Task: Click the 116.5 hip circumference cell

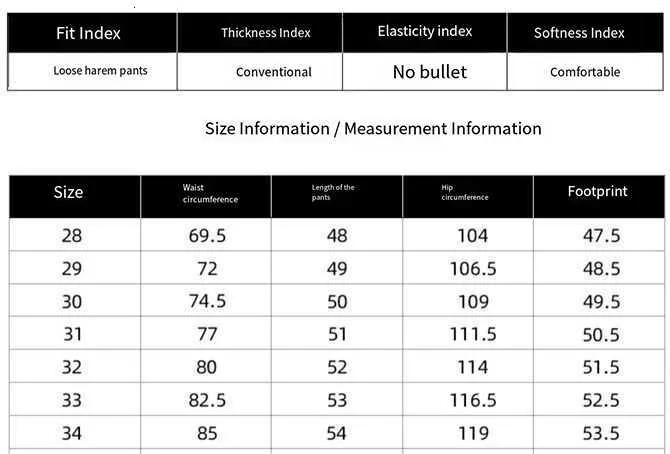Action: tap(472, 400)
